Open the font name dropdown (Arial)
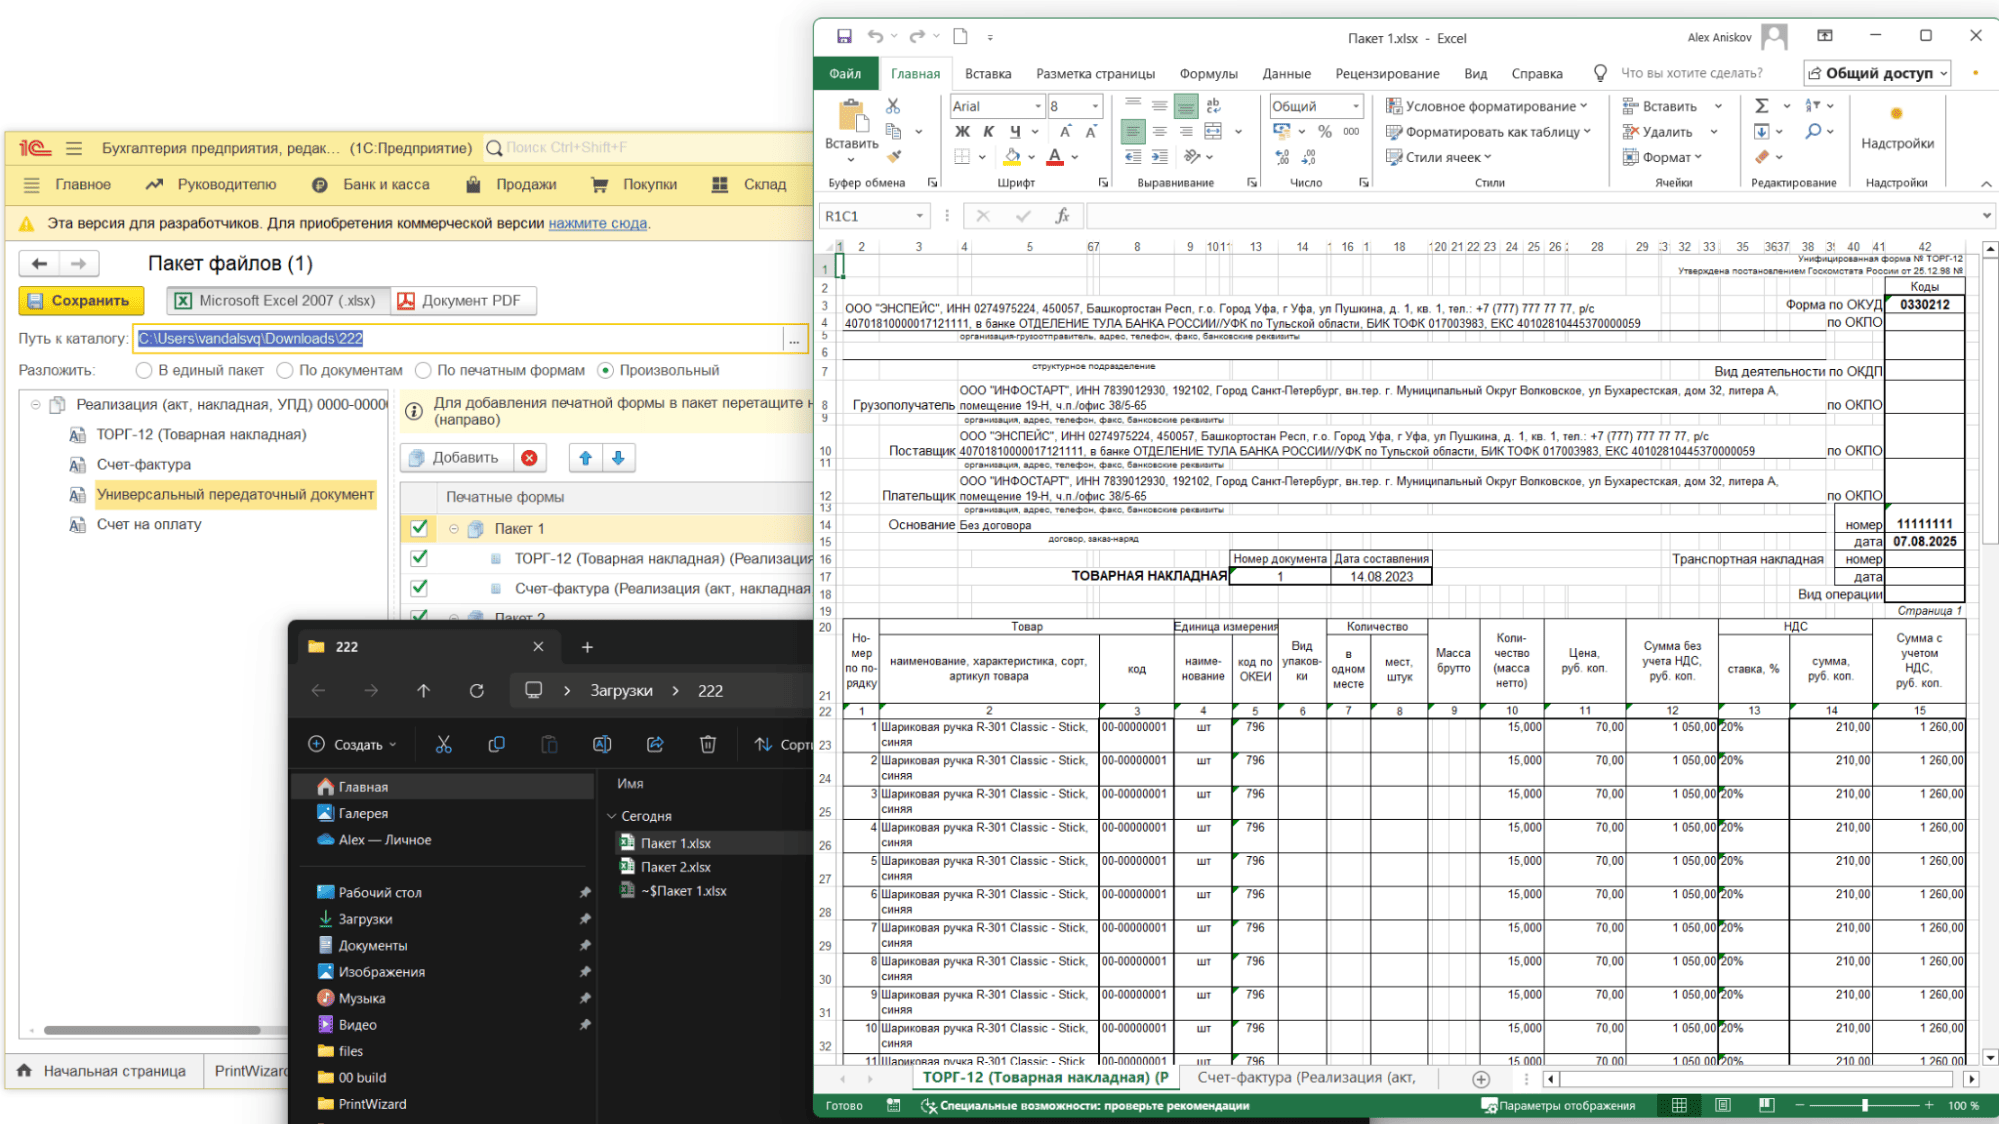 click(x=1037, y=106)
